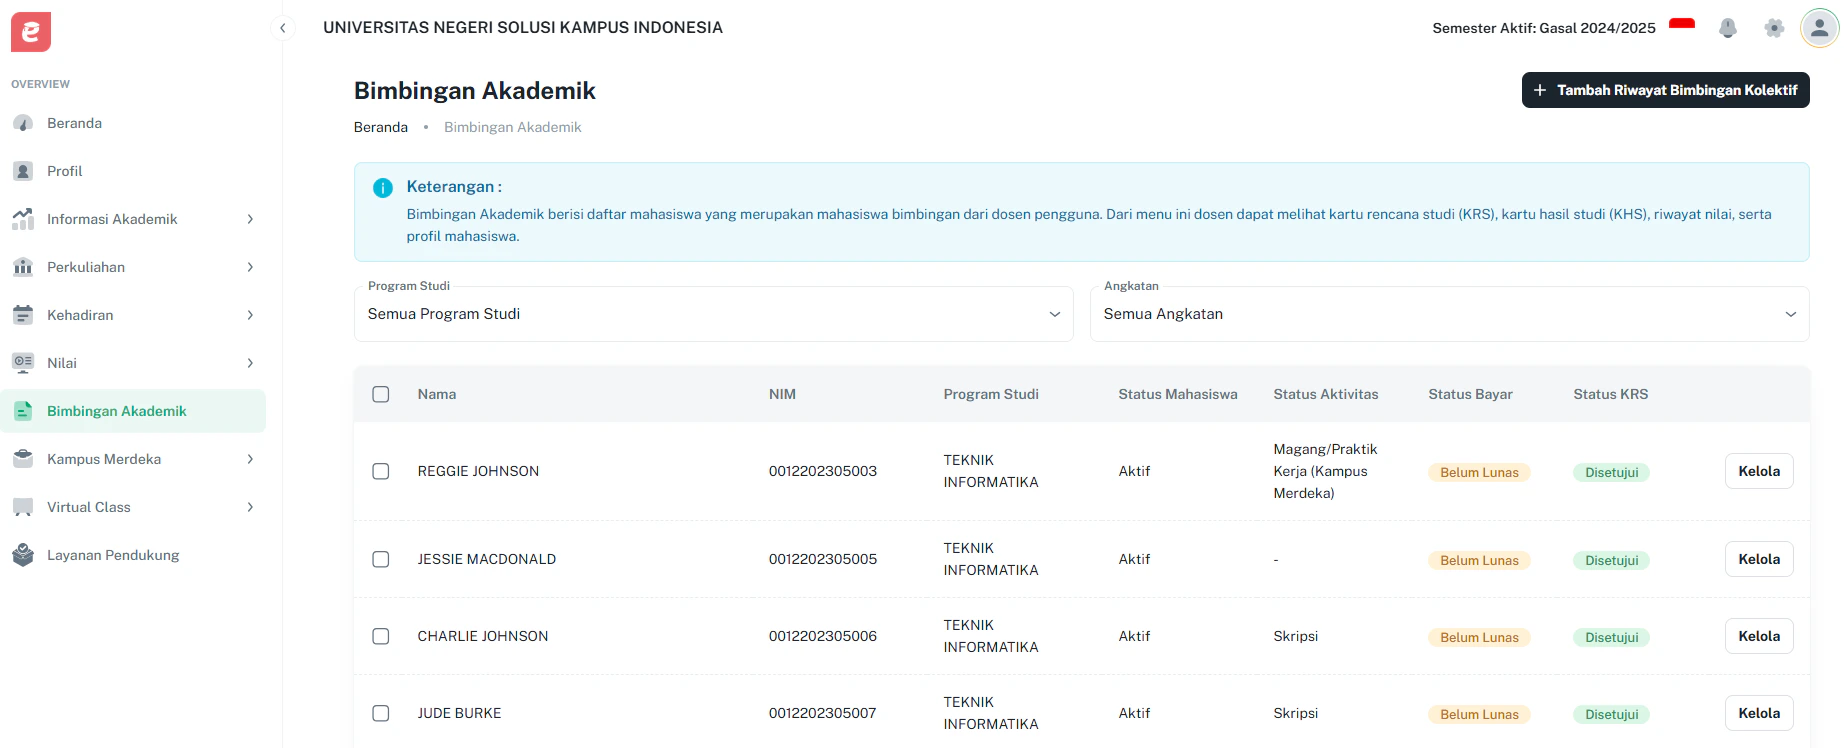Click Bimbingan Akademik breadcrumb text
Screen dimensions: 1845x748
[x=512, y=127]
